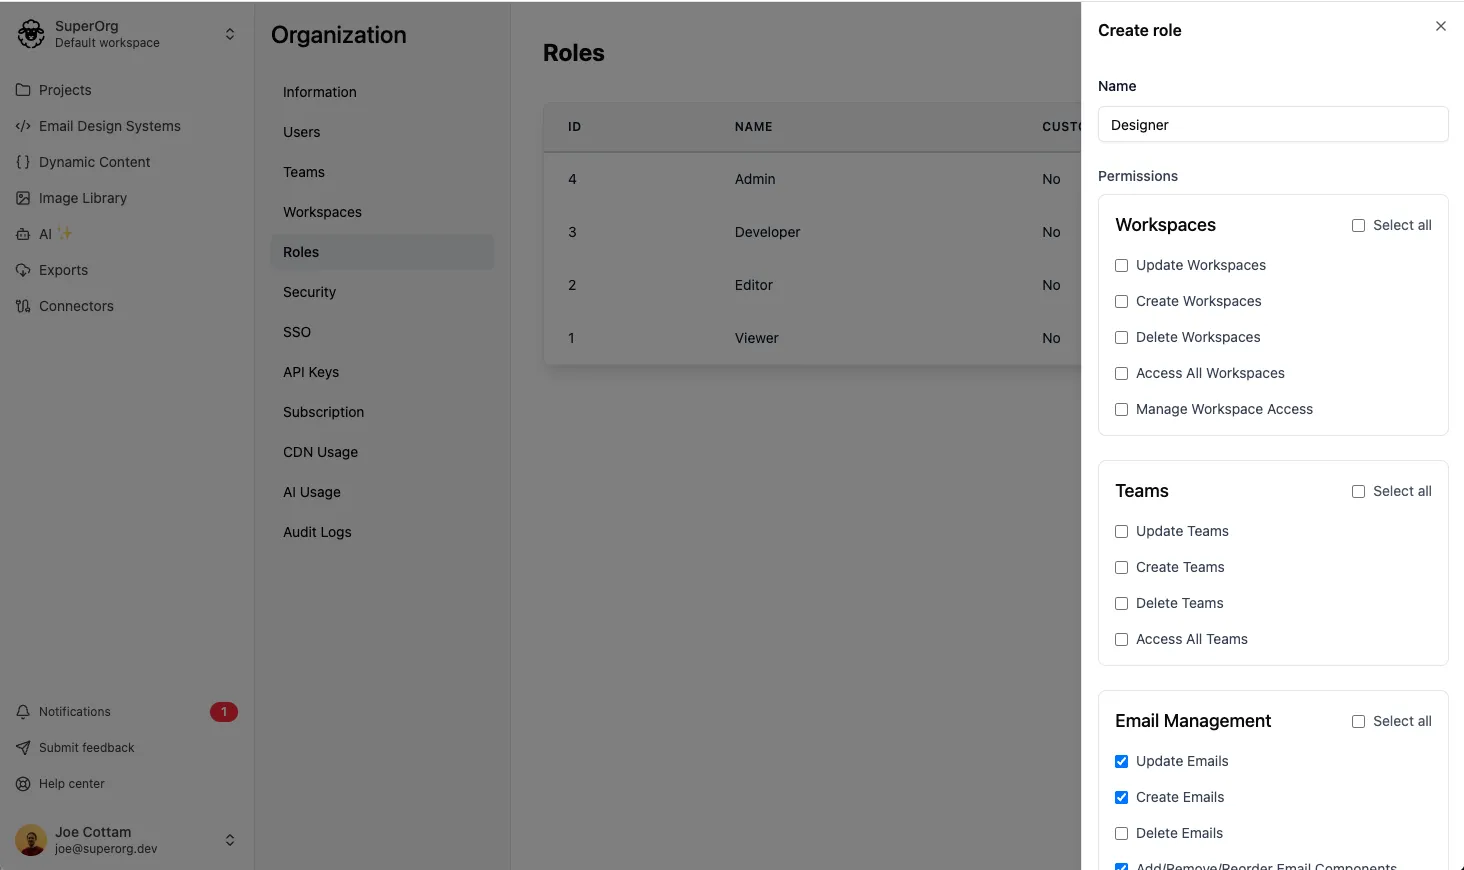Click Submit feedback in the sidebar
The height and width of the screenshot is (870, 1464).
coord(86,748)
